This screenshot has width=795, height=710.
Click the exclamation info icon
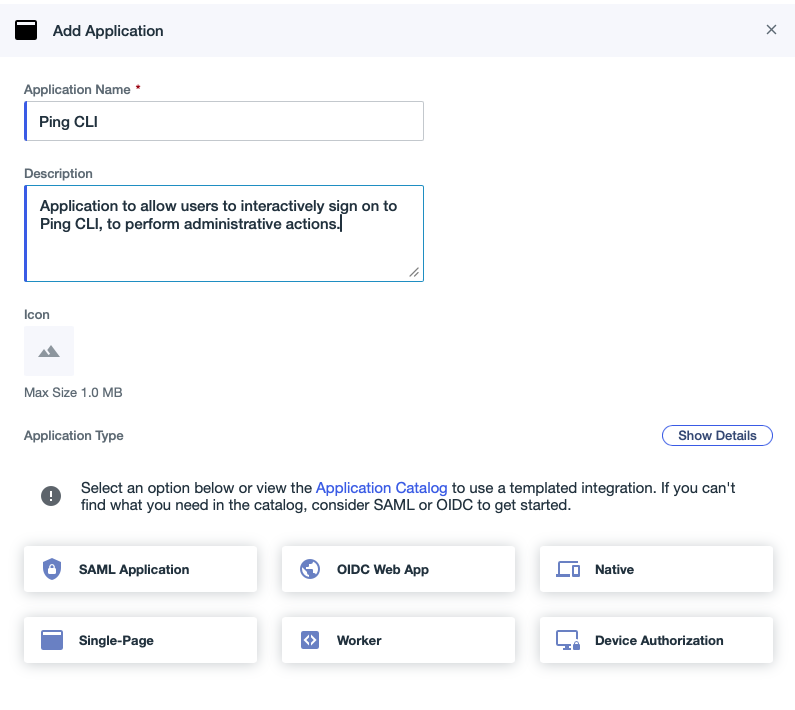(x=51, y=496)
